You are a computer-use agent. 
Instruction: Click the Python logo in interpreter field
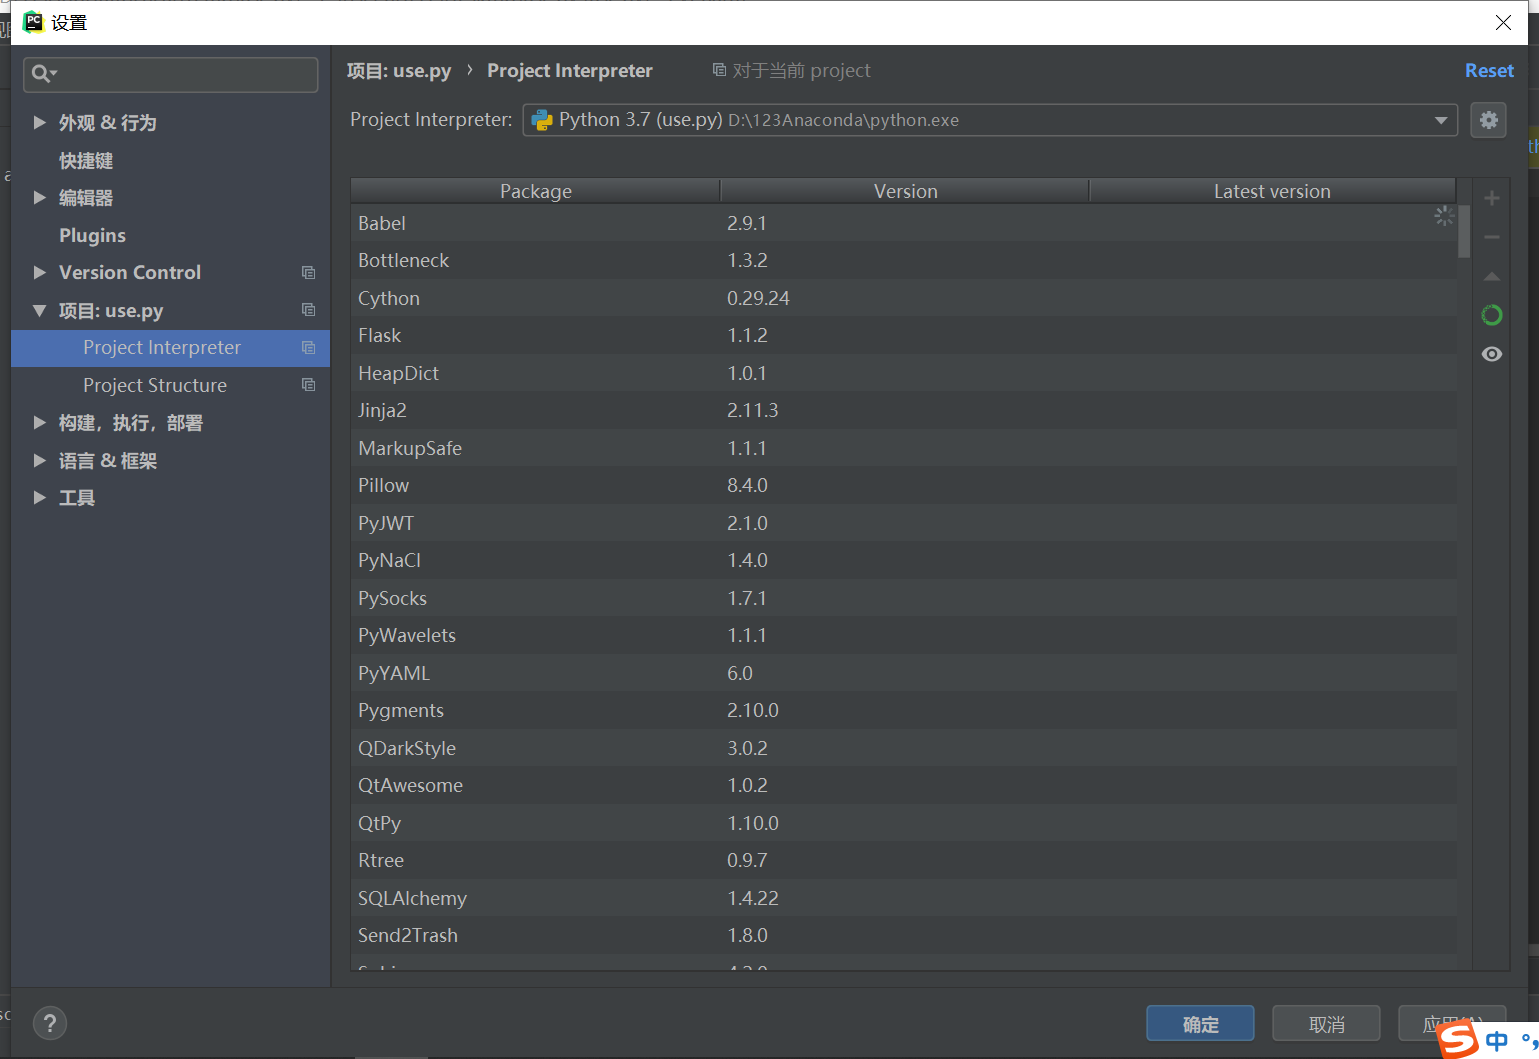point(542,120)
